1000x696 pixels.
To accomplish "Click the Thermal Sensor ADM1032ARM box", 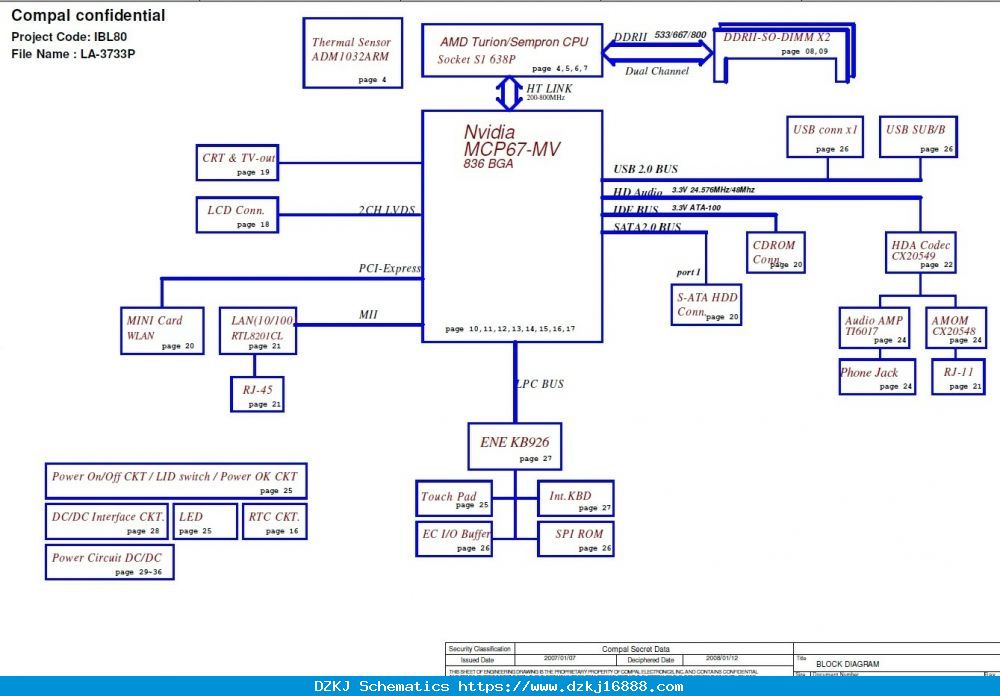I will click(353, 53).
